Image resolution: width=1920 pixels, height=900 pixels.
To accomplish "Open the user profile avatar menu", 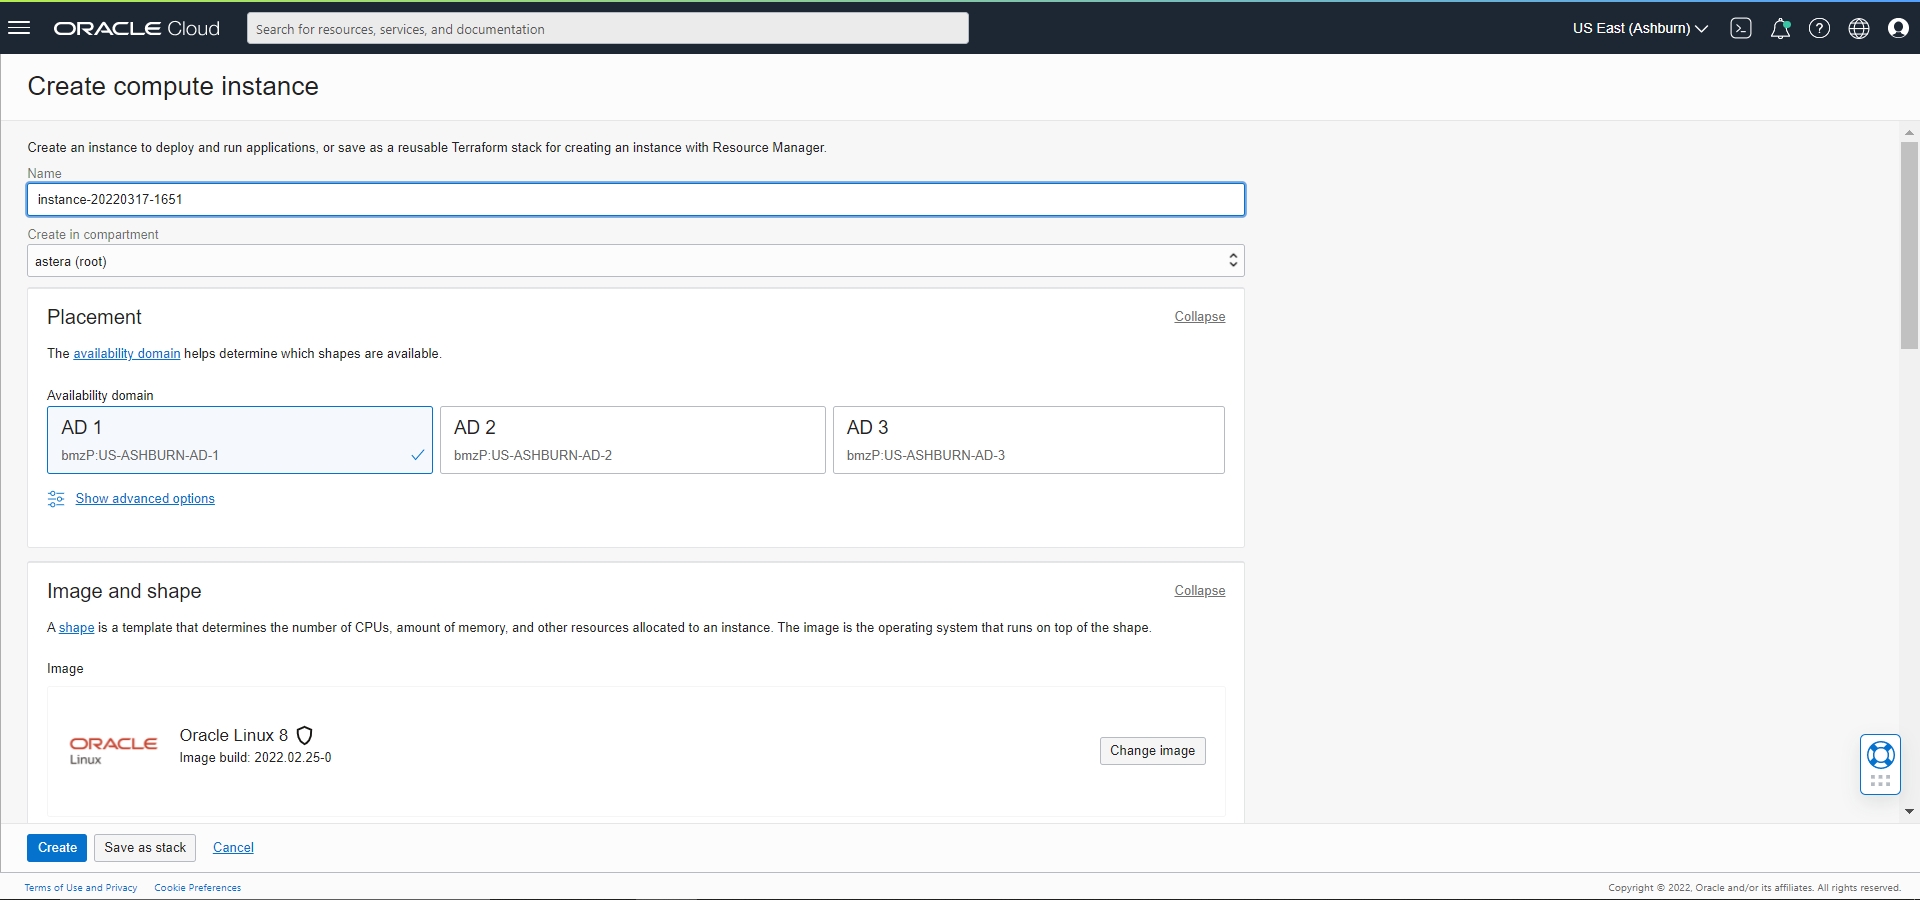I will pyautogui.click(x=1898, y=28).
